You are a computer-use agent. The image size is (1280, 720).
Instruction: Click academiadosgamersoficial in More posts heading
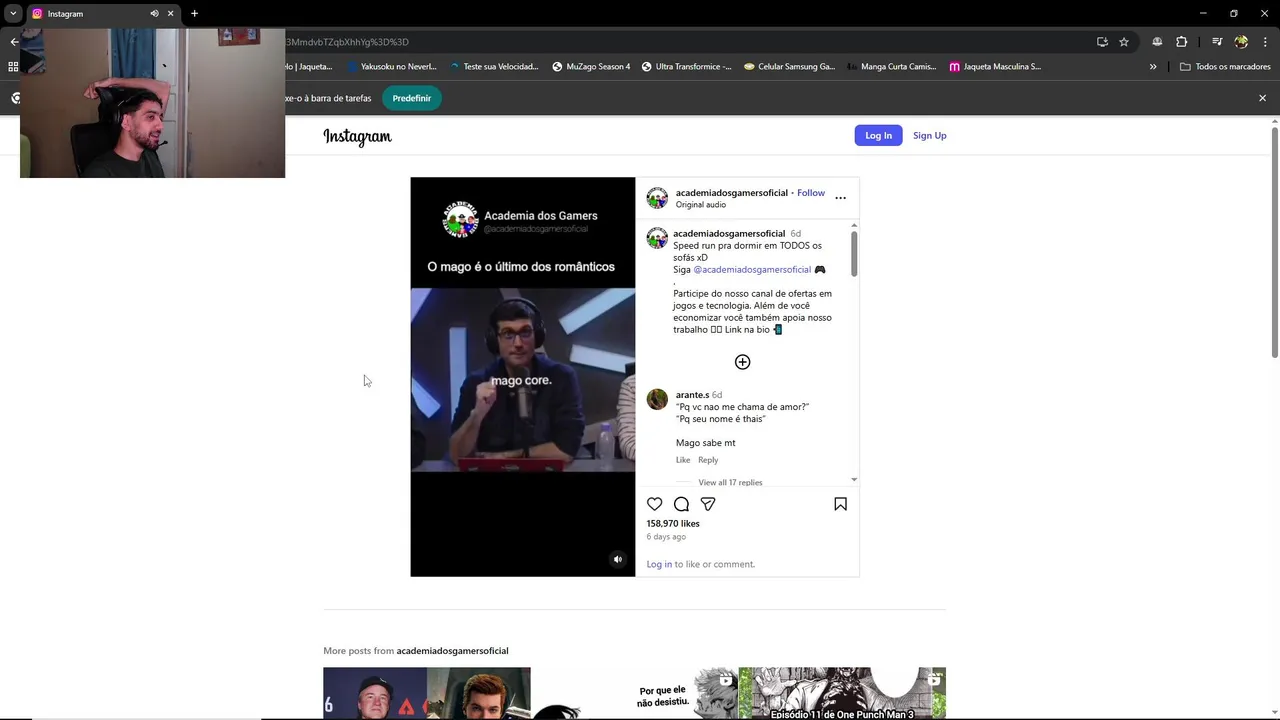[x=452, y=651]
